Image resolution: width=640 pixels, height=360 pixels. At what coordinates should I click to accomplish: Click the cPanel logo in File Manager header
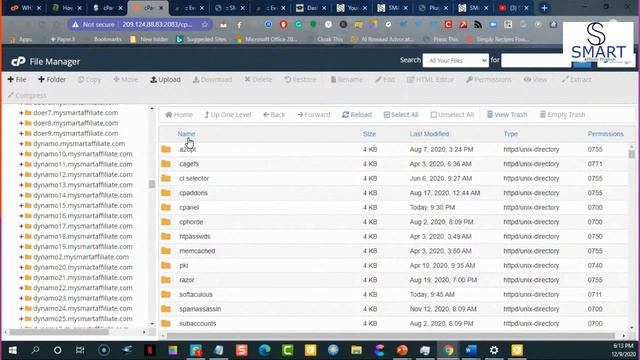[18, 62]
